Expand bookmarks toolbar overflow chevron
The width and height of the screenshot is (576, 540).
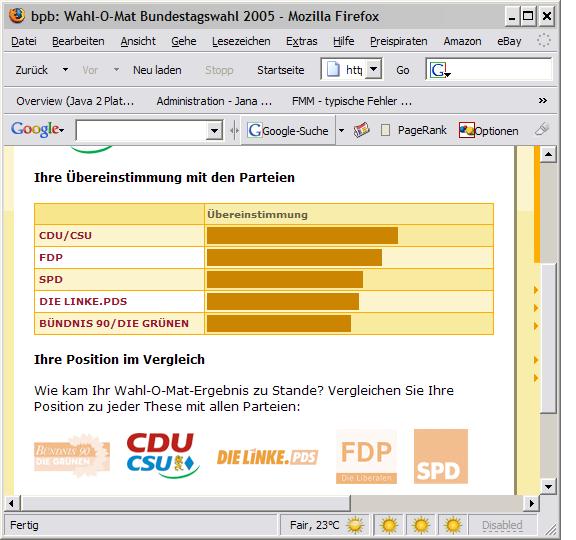click(x=543, y=101)
